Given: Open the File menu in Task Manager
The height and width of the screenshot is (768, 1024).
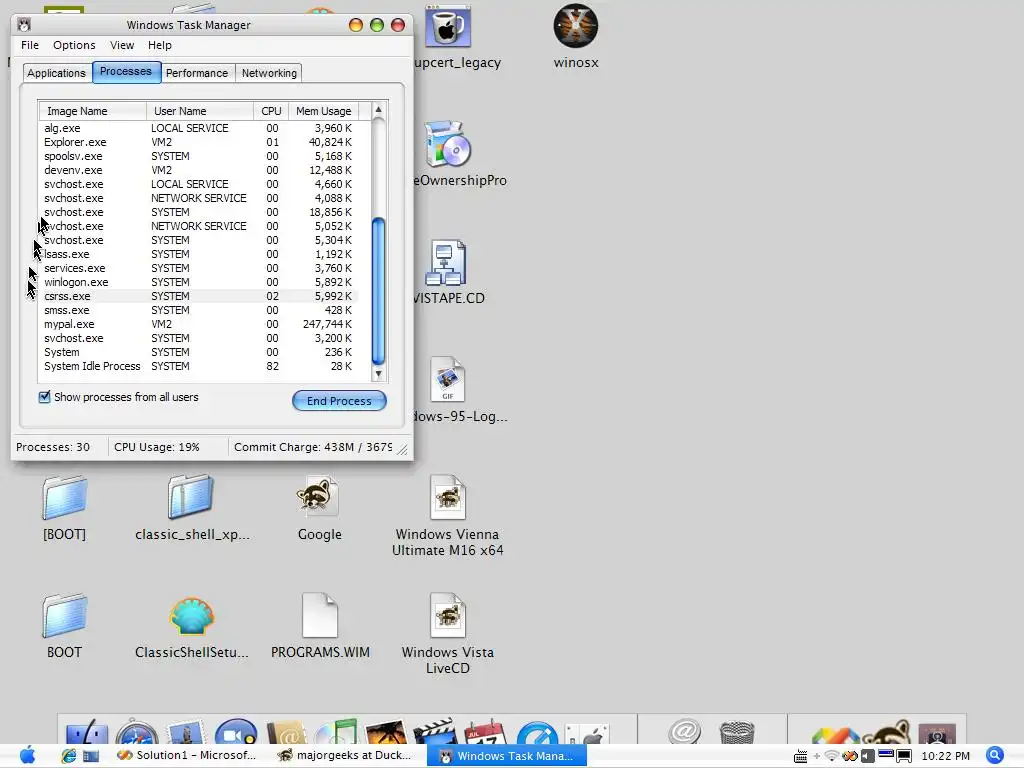Looking at the screenshot, I should click(30, 45).
